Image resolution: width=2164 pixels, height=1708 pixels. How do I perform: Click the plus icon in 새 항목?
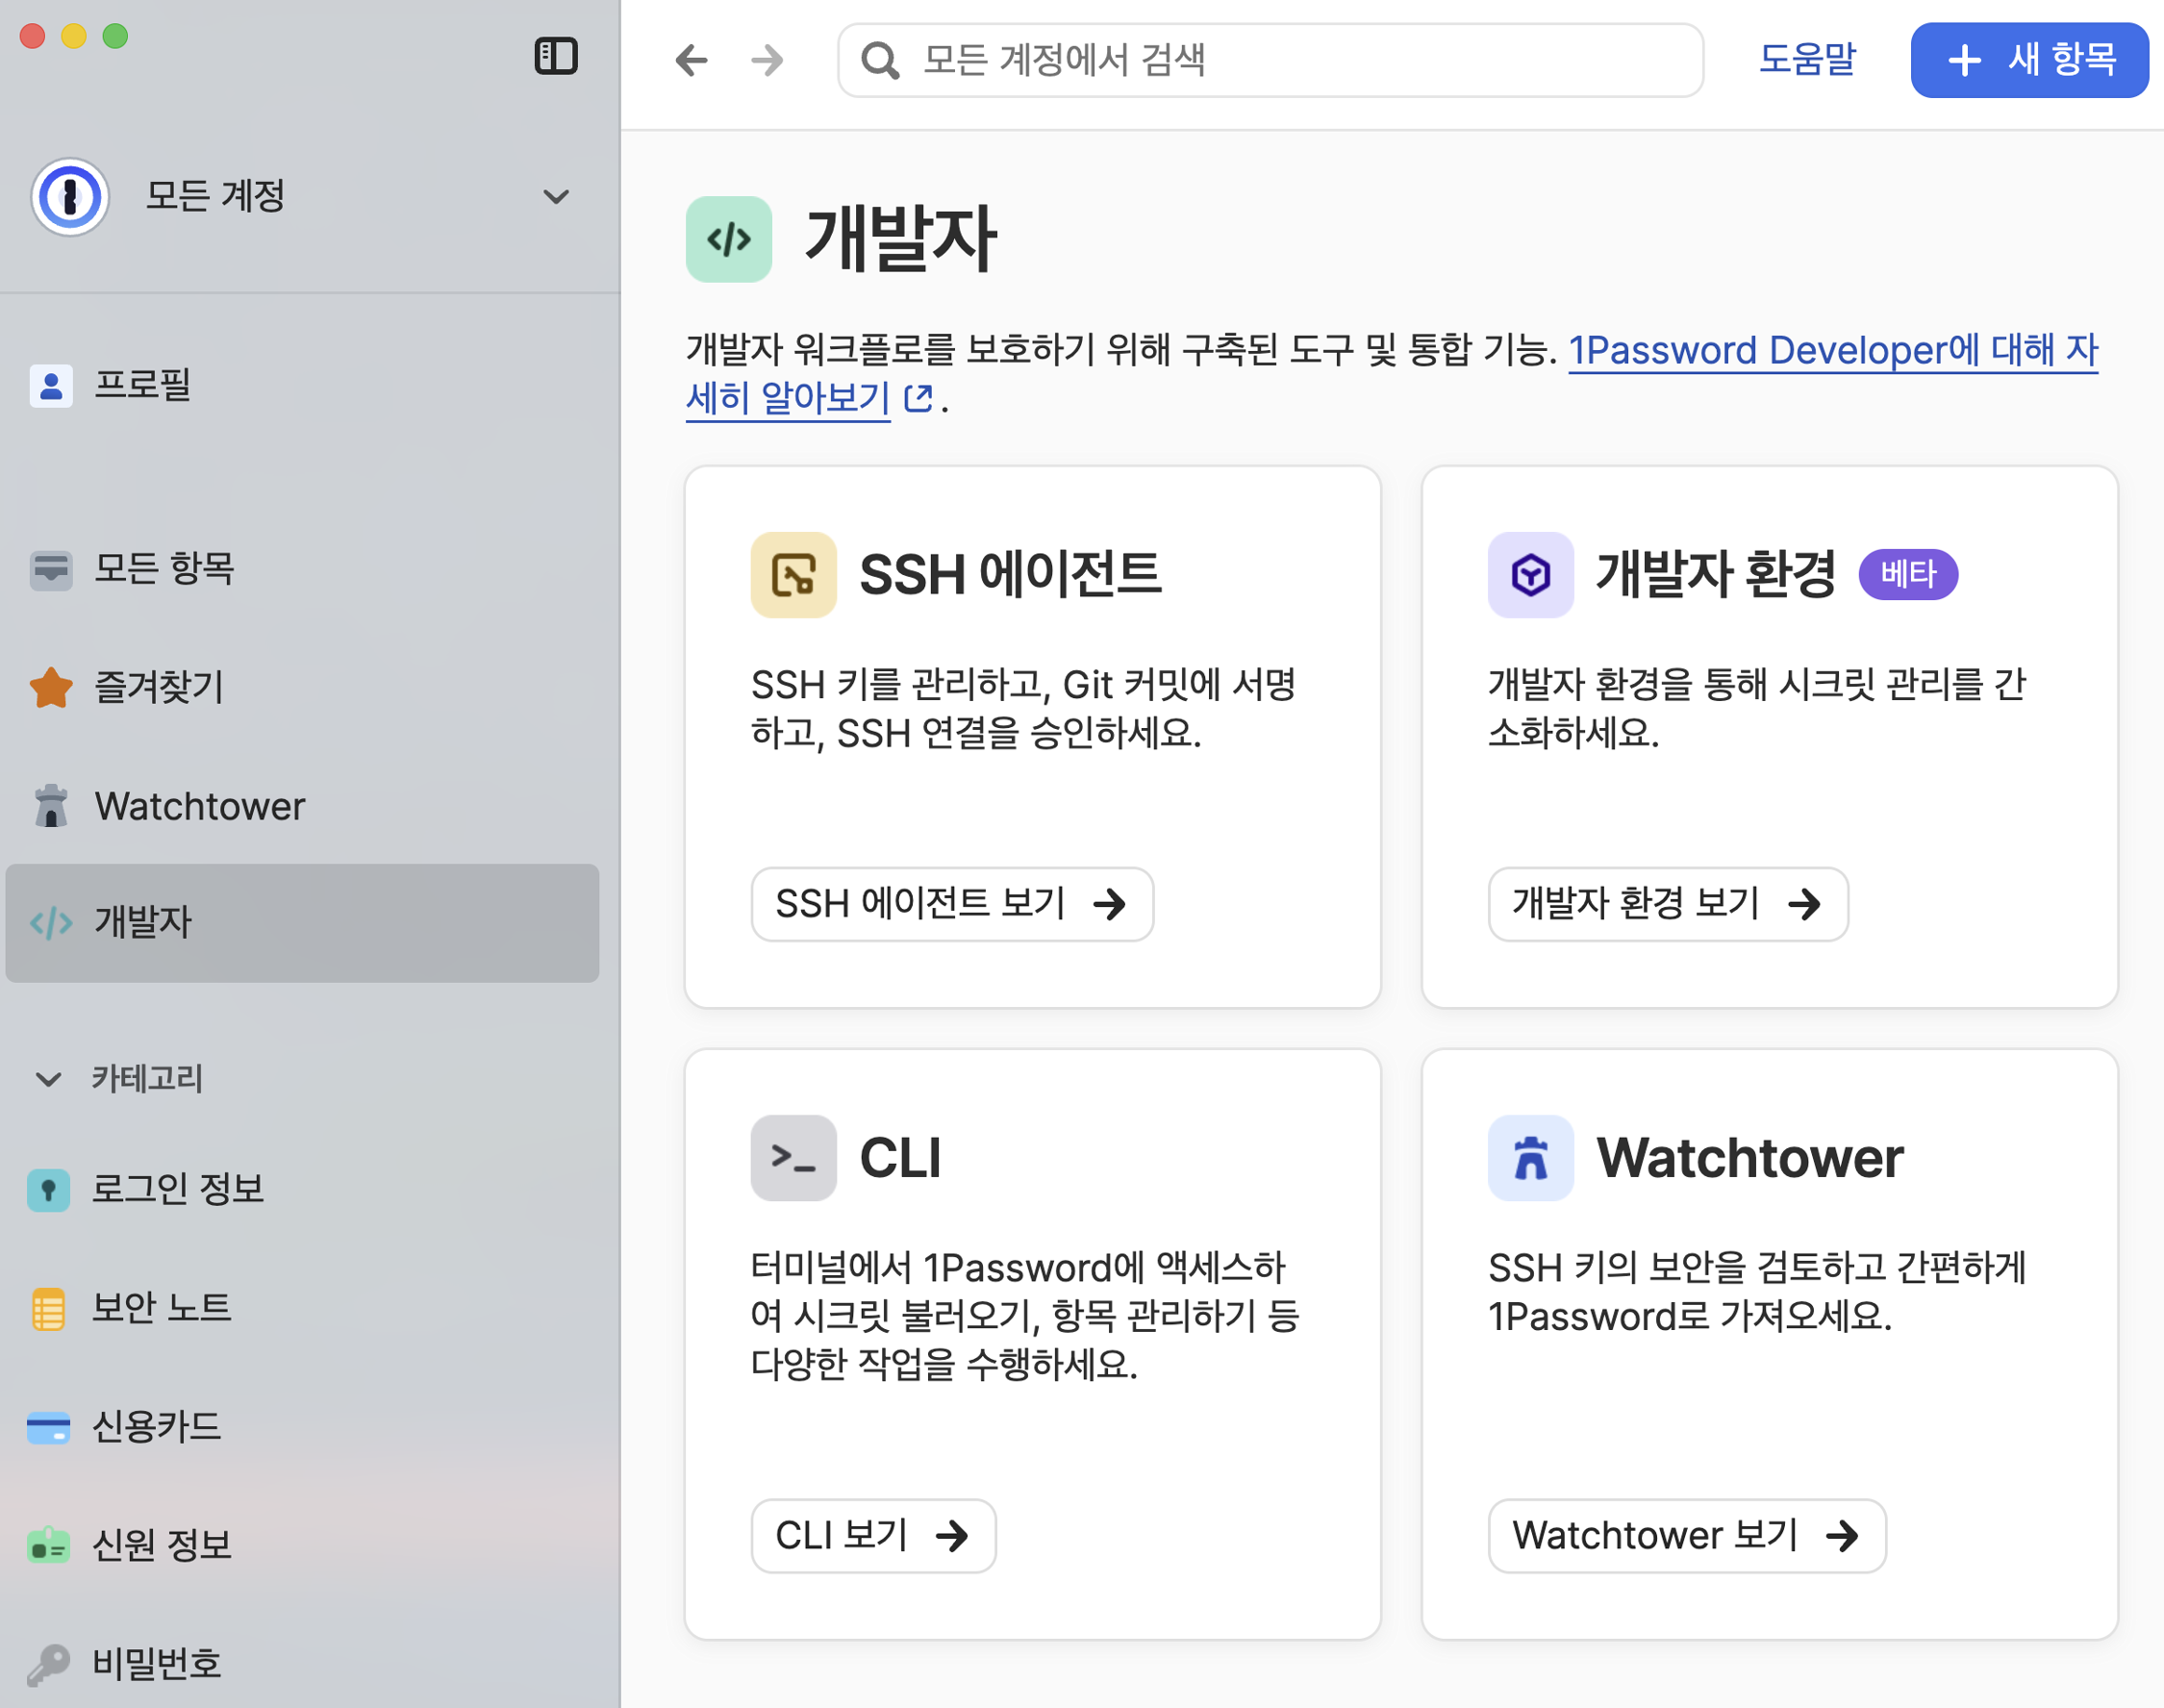(1965, 60)
